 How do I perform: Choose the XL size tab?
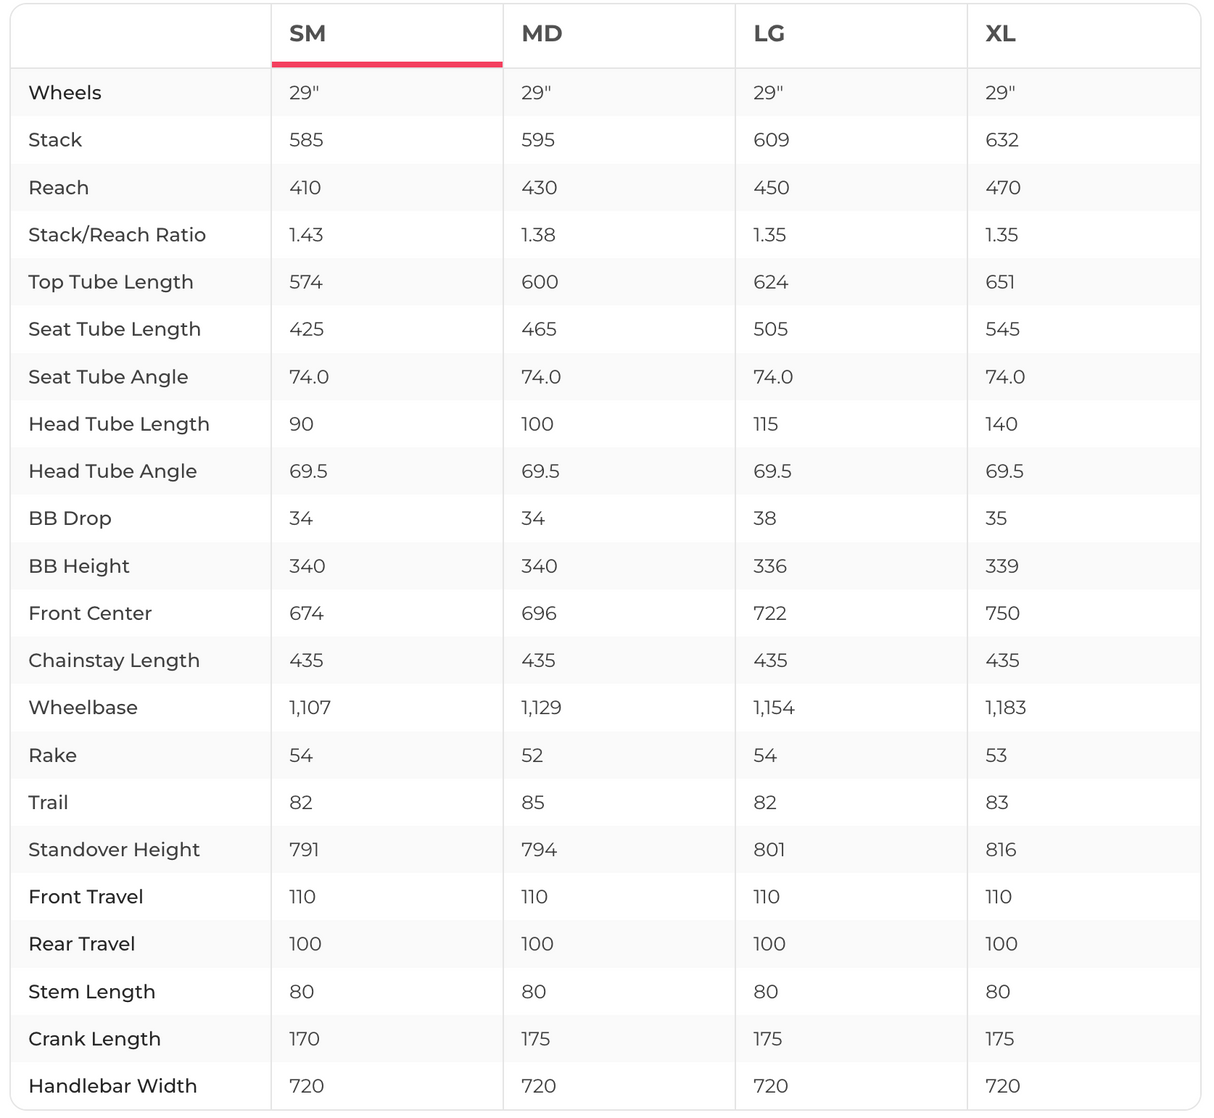click(1000, 34)
